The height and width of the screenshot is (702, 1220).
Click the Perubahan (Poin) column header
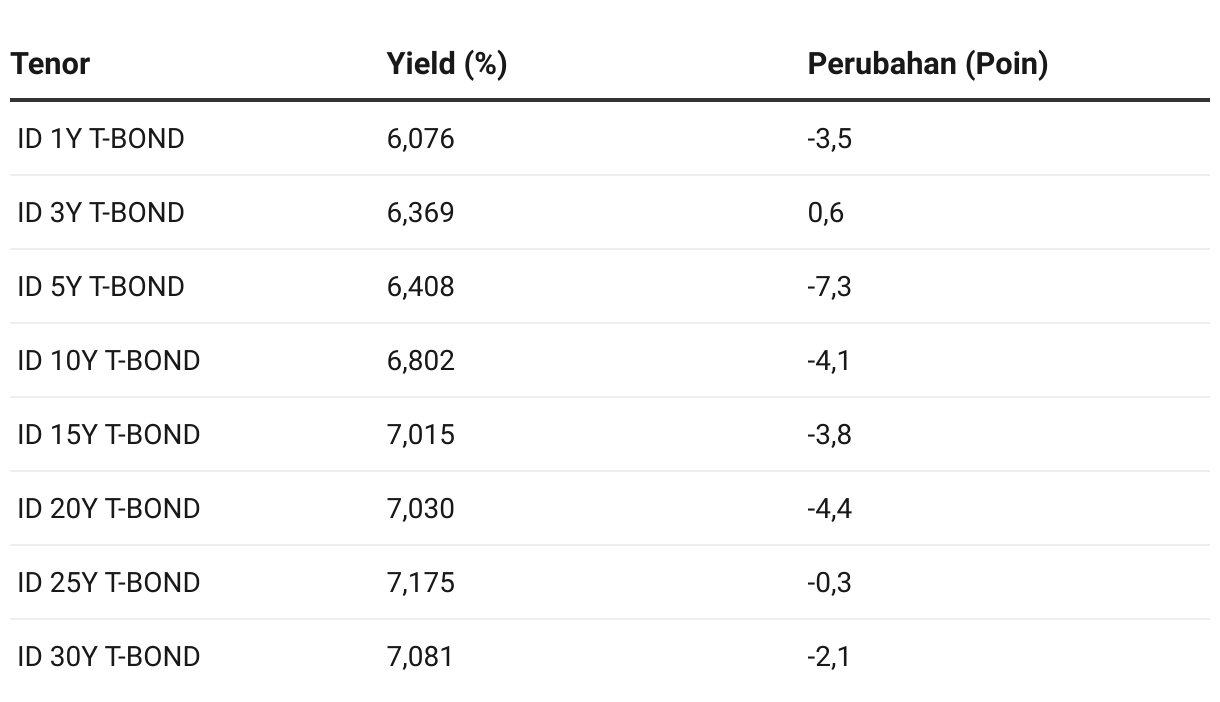(927, 64)
